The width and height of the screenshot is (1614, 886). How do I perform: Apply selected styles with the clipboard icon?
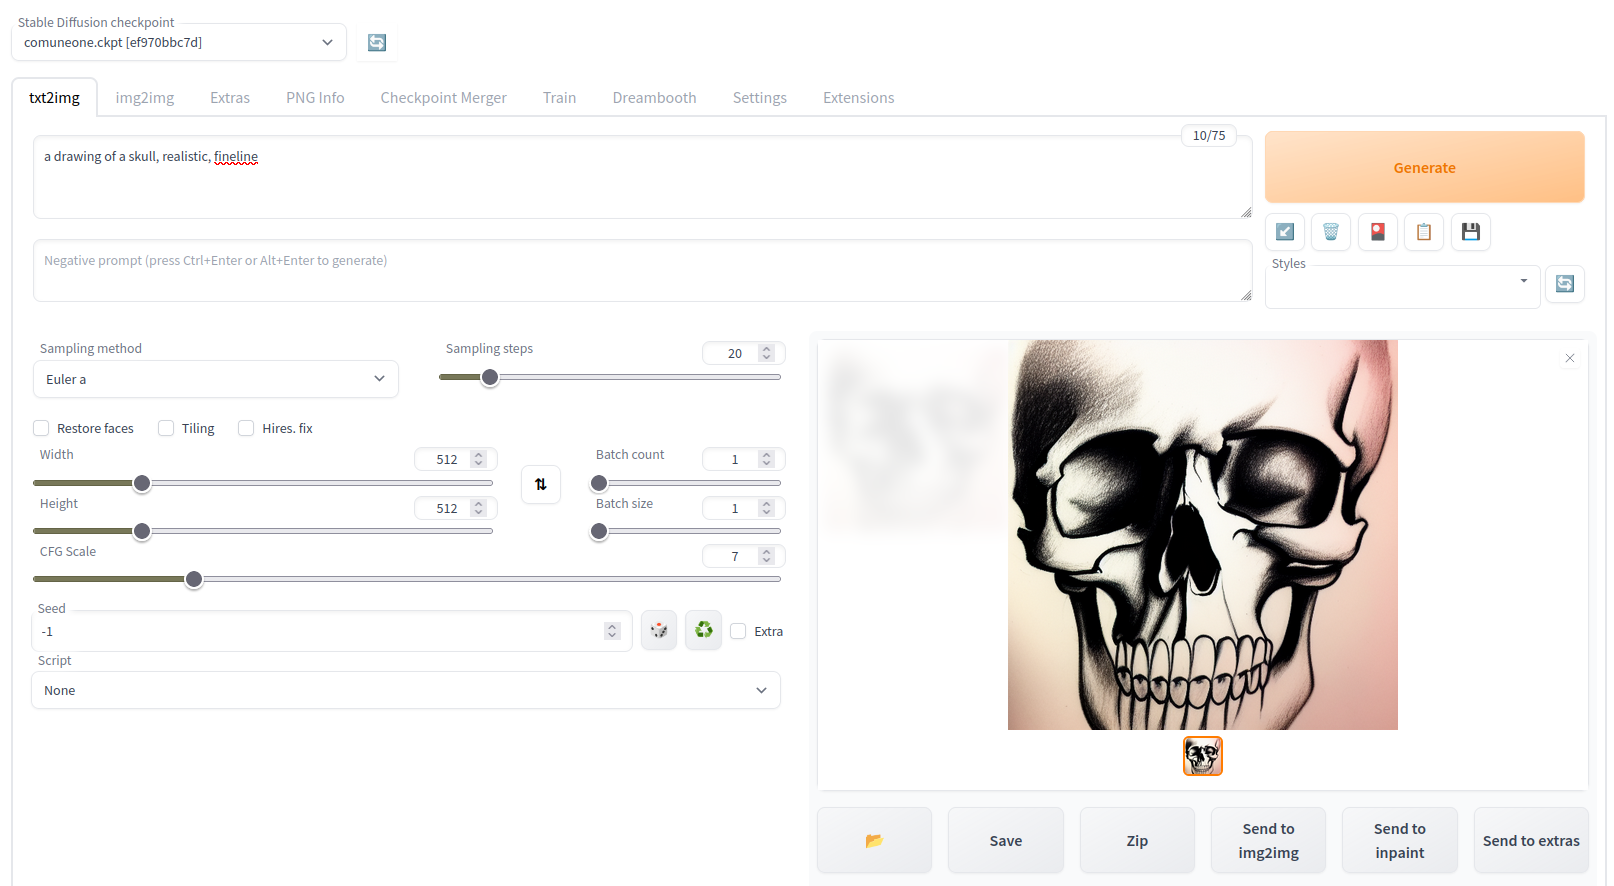click(1424, 232)
